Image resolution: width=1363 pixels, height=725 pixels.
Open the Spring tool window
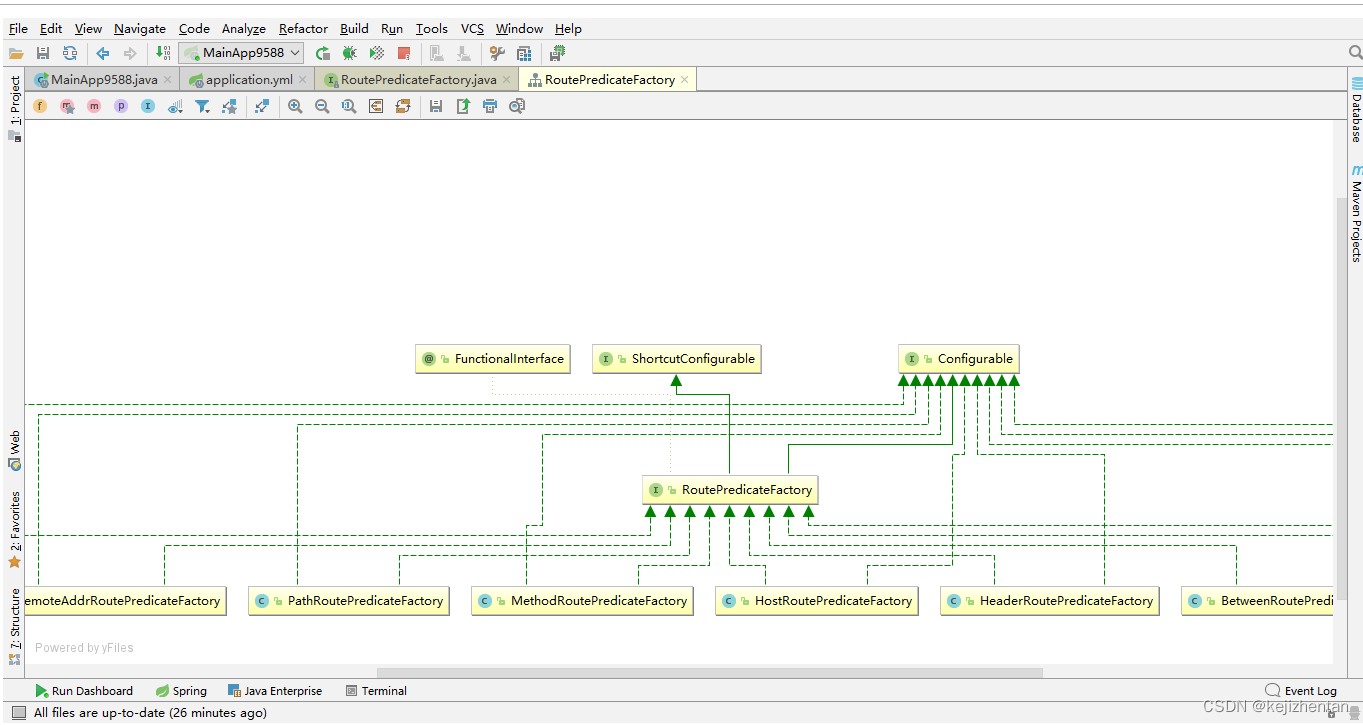pyautogui.click(x=181, y=691)
